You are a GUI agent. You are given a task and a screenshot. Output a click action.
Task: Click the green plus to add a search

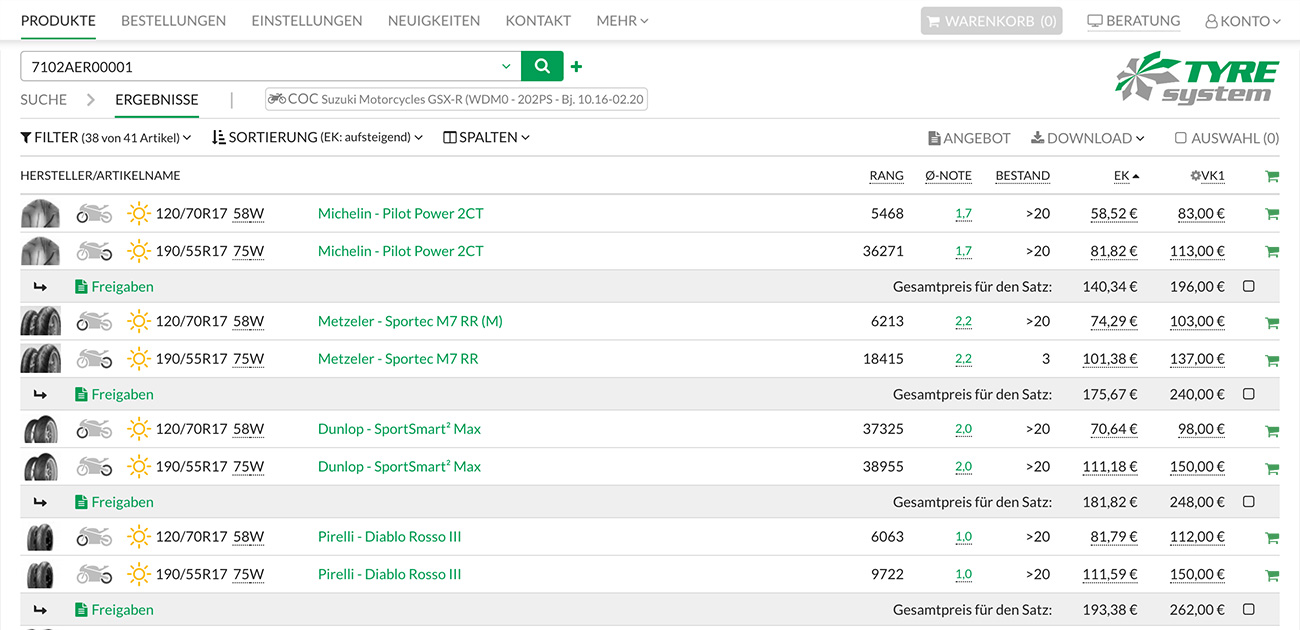click(x=576, y=66)
